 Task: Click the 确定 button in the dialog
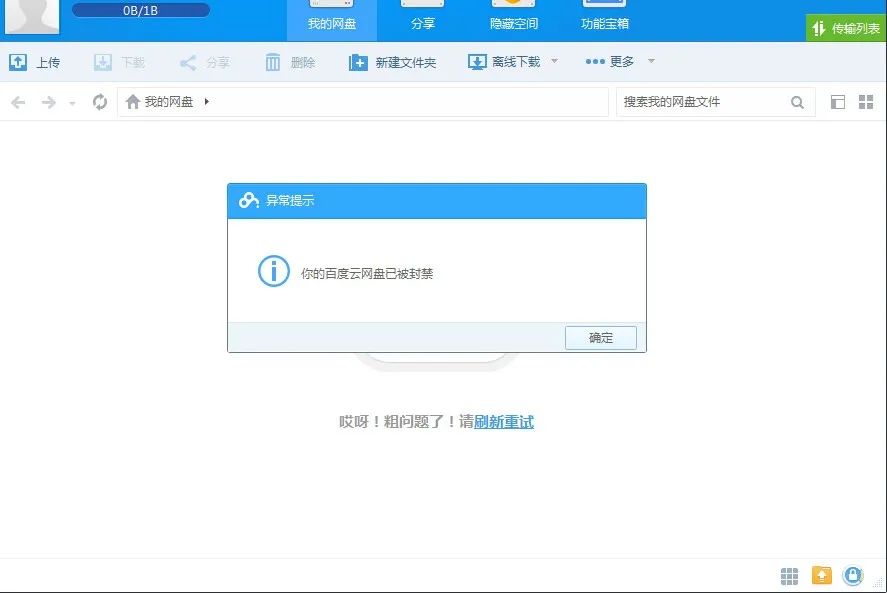click(600, 338)
